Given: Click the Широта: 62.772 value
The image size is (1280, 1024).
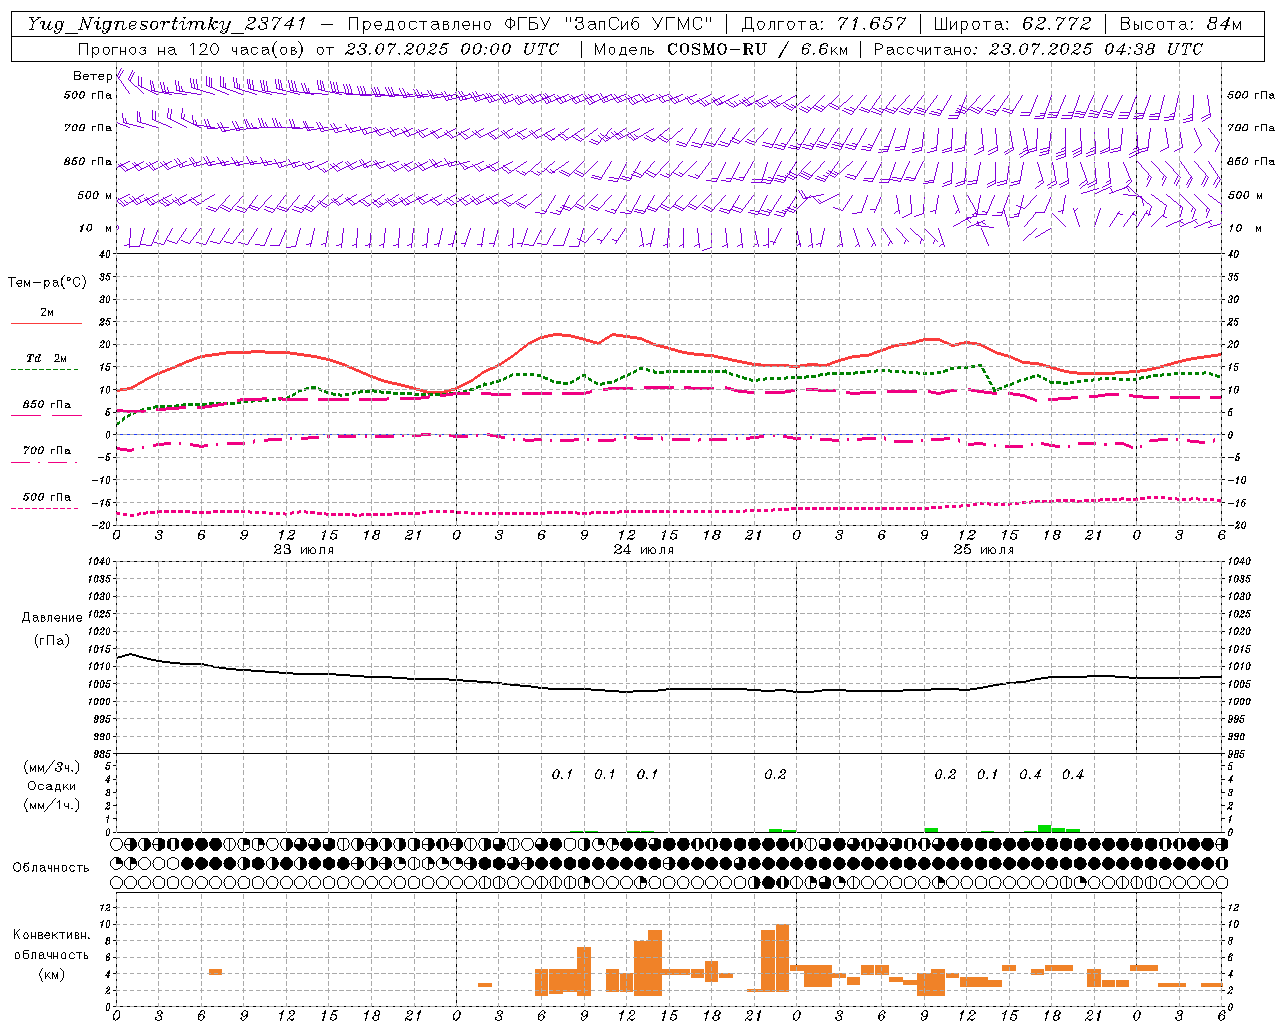Looking at the screenshot, I should 1012,24.
